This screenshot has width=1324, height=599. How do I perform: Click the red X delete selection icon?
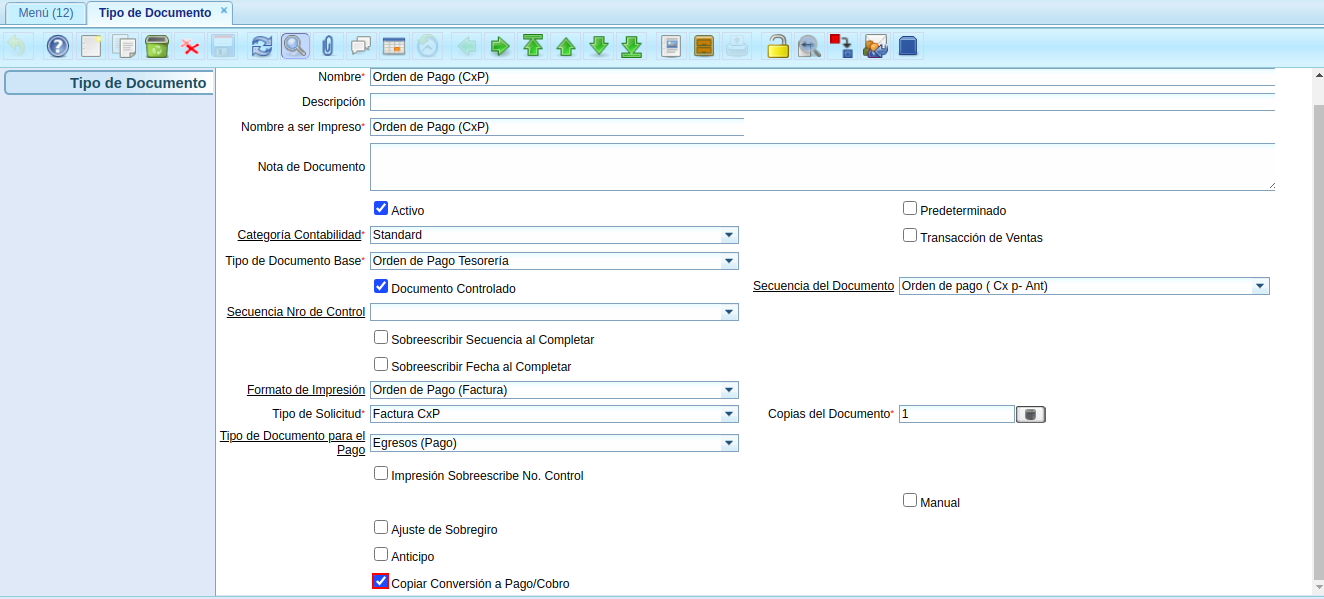[190, 46]
